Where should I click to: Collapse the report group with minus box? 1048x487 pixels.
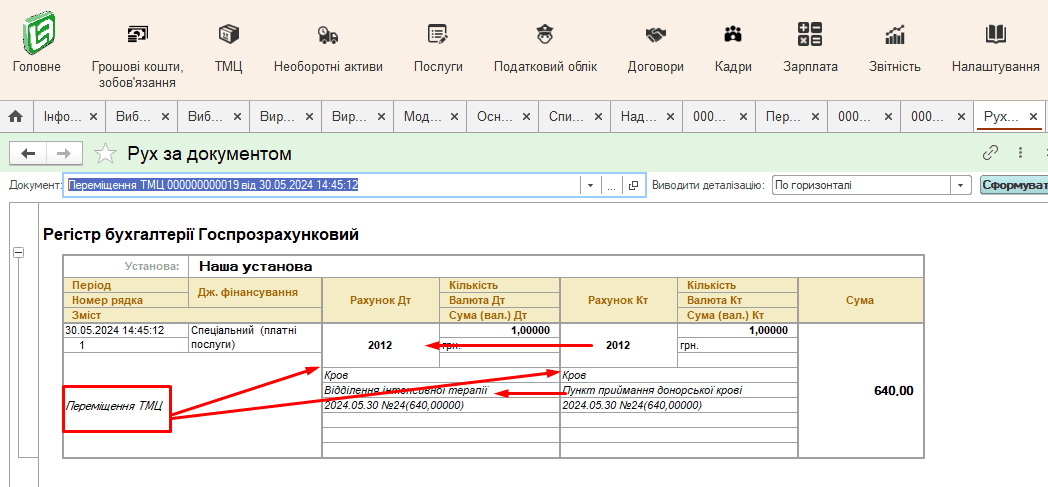[x=18, y=252]
